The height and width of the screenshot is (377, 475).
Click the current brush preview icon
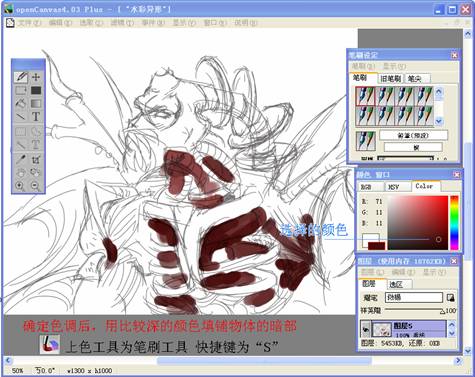365,141
